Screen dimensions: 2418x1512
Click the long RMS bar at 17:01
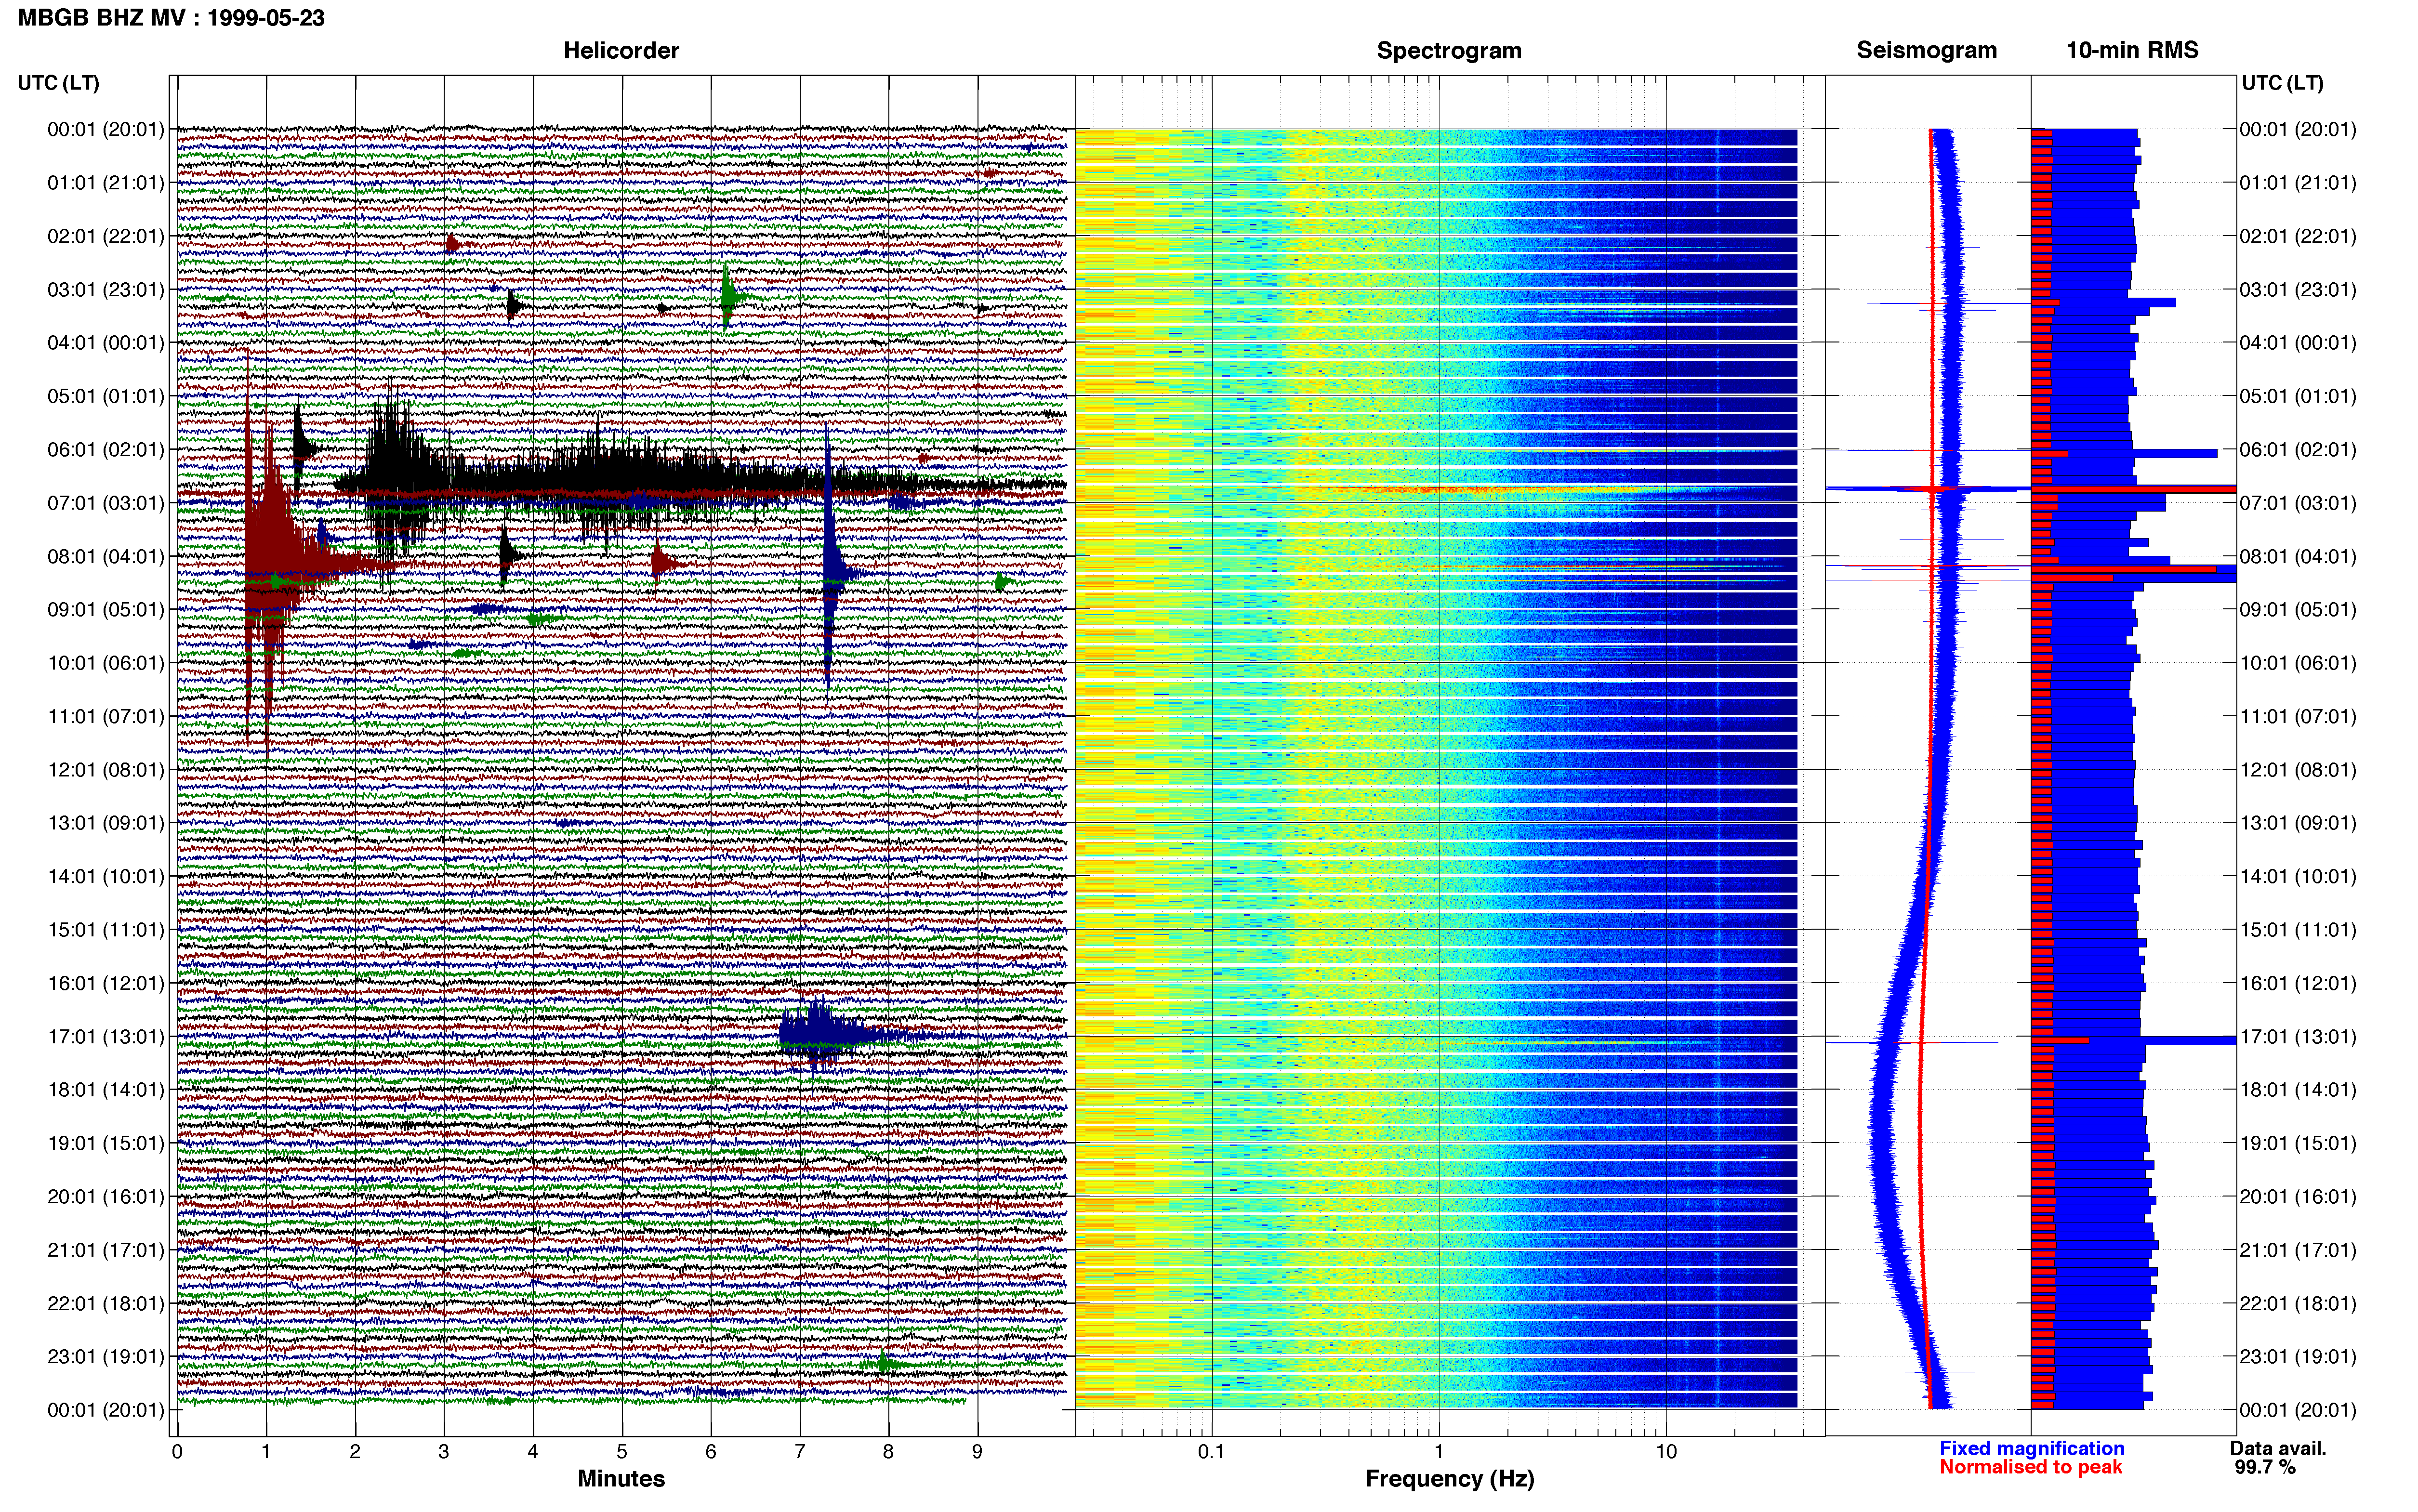click(2135, 1041)
